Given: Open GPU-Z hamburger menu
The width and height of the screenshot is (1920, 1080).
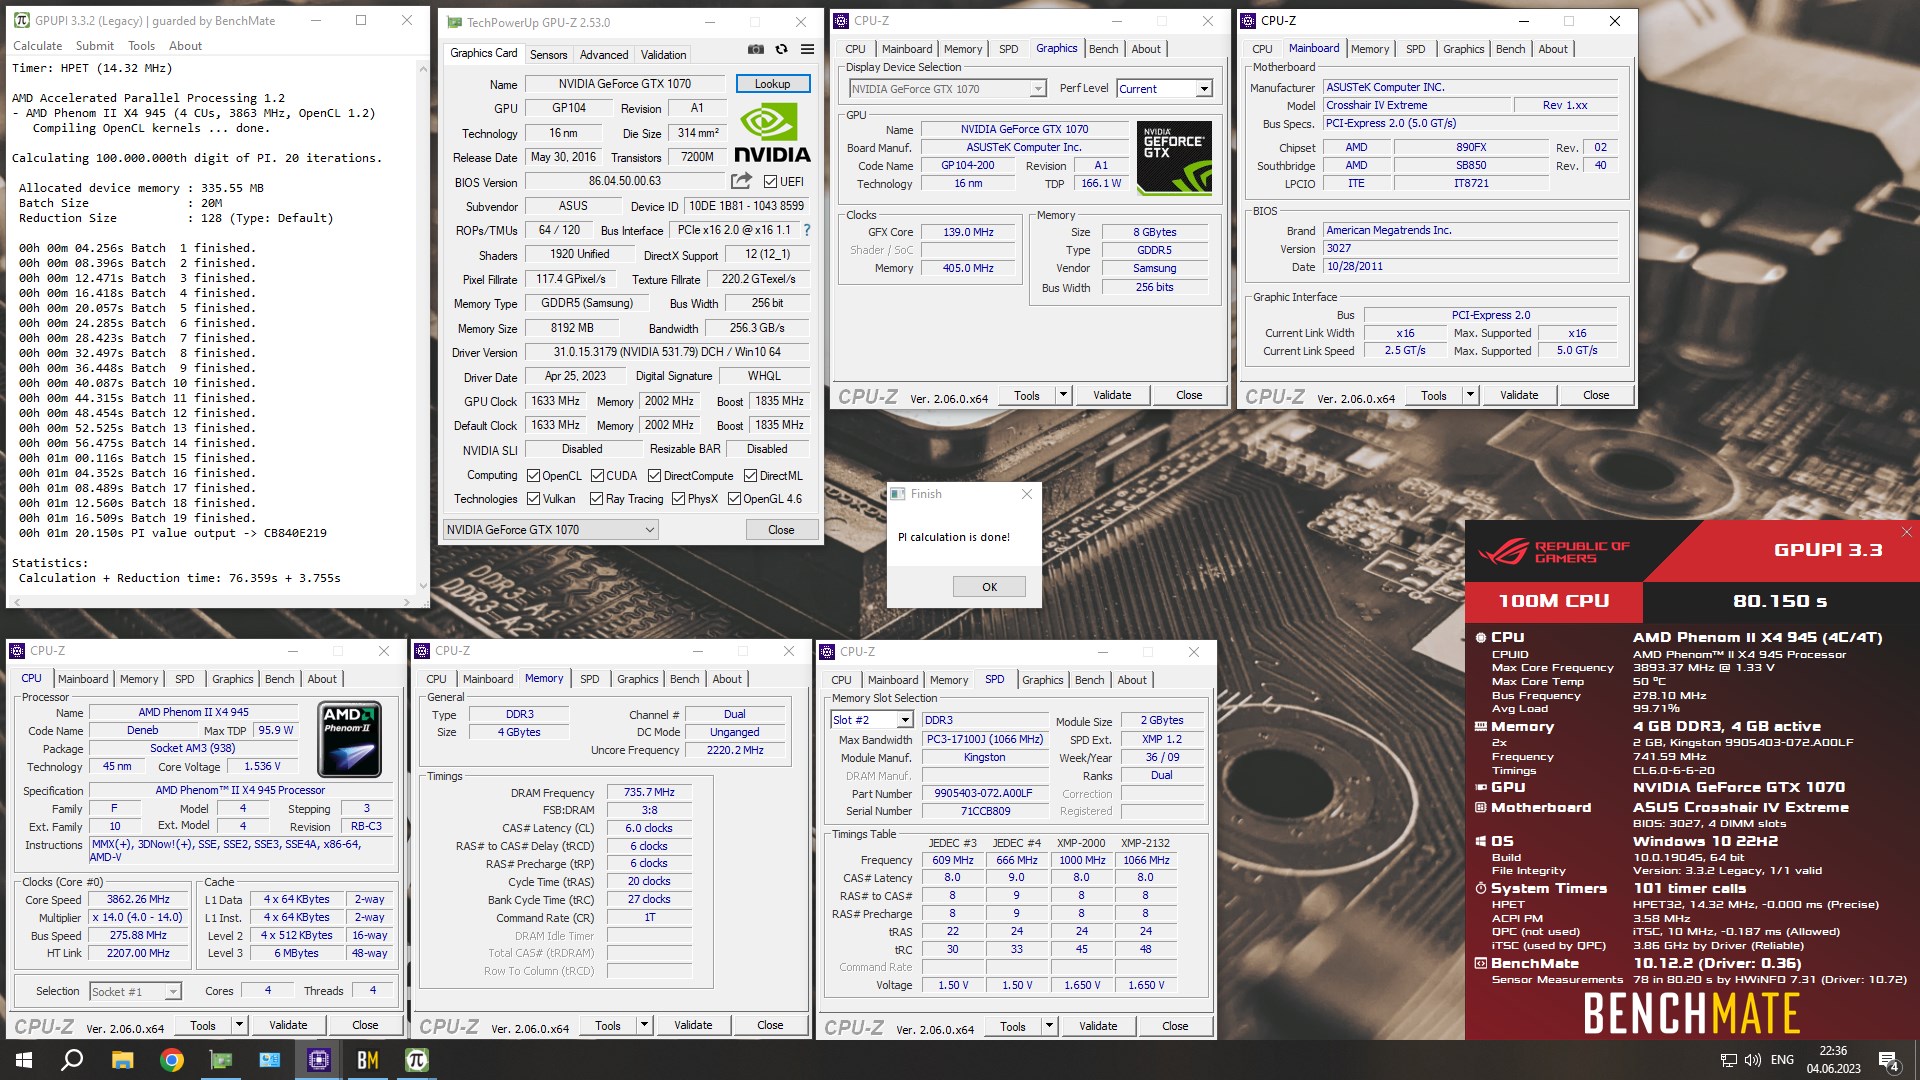Looking at the screenshot, I should pyautogui.click(x=807, y=49).
